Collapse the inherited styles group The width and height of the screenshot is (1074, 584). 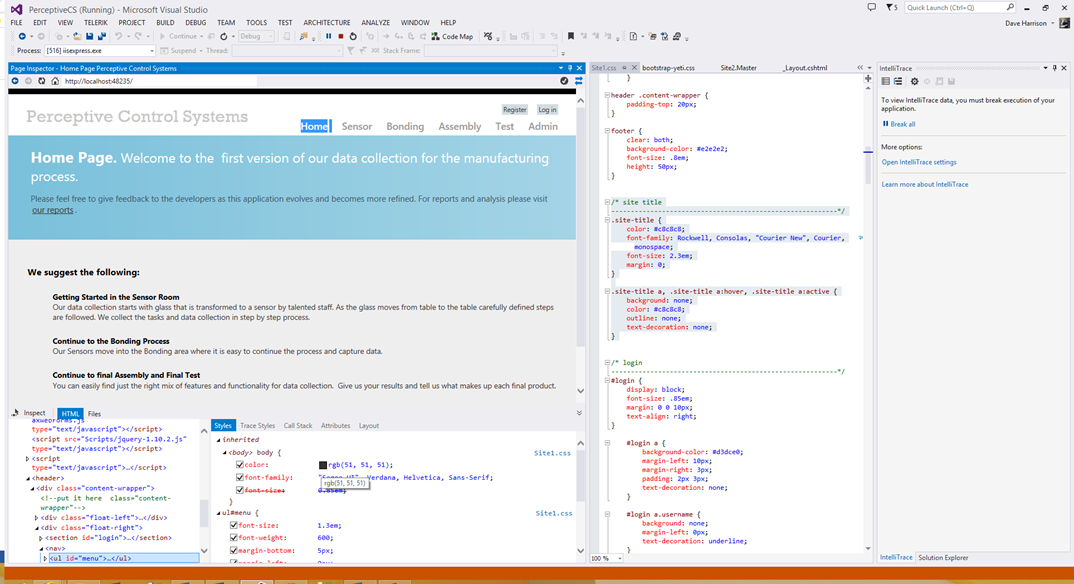click(219, 439)
